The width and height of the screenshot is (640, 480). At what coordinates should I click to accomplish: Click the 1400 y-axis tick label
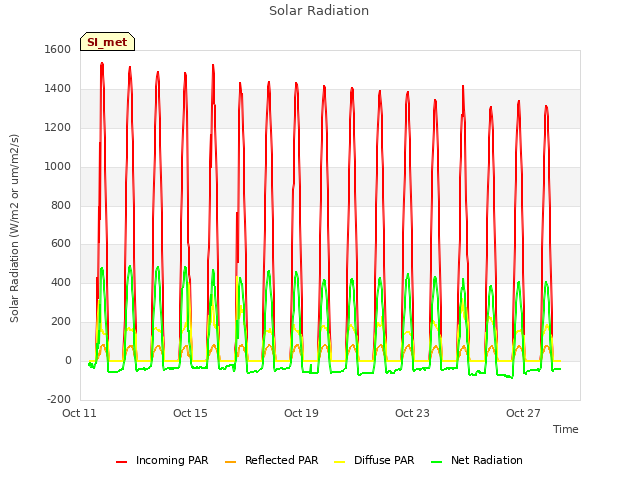pyautogui.click(x=58, y=89)
